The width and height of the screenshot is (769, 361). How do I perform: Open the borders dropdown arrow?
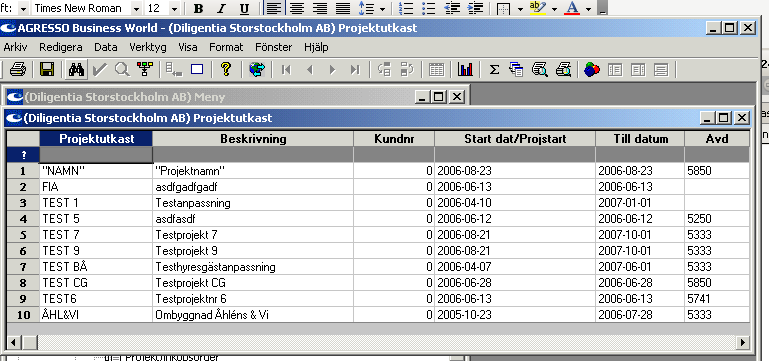(x=519, y=9)
